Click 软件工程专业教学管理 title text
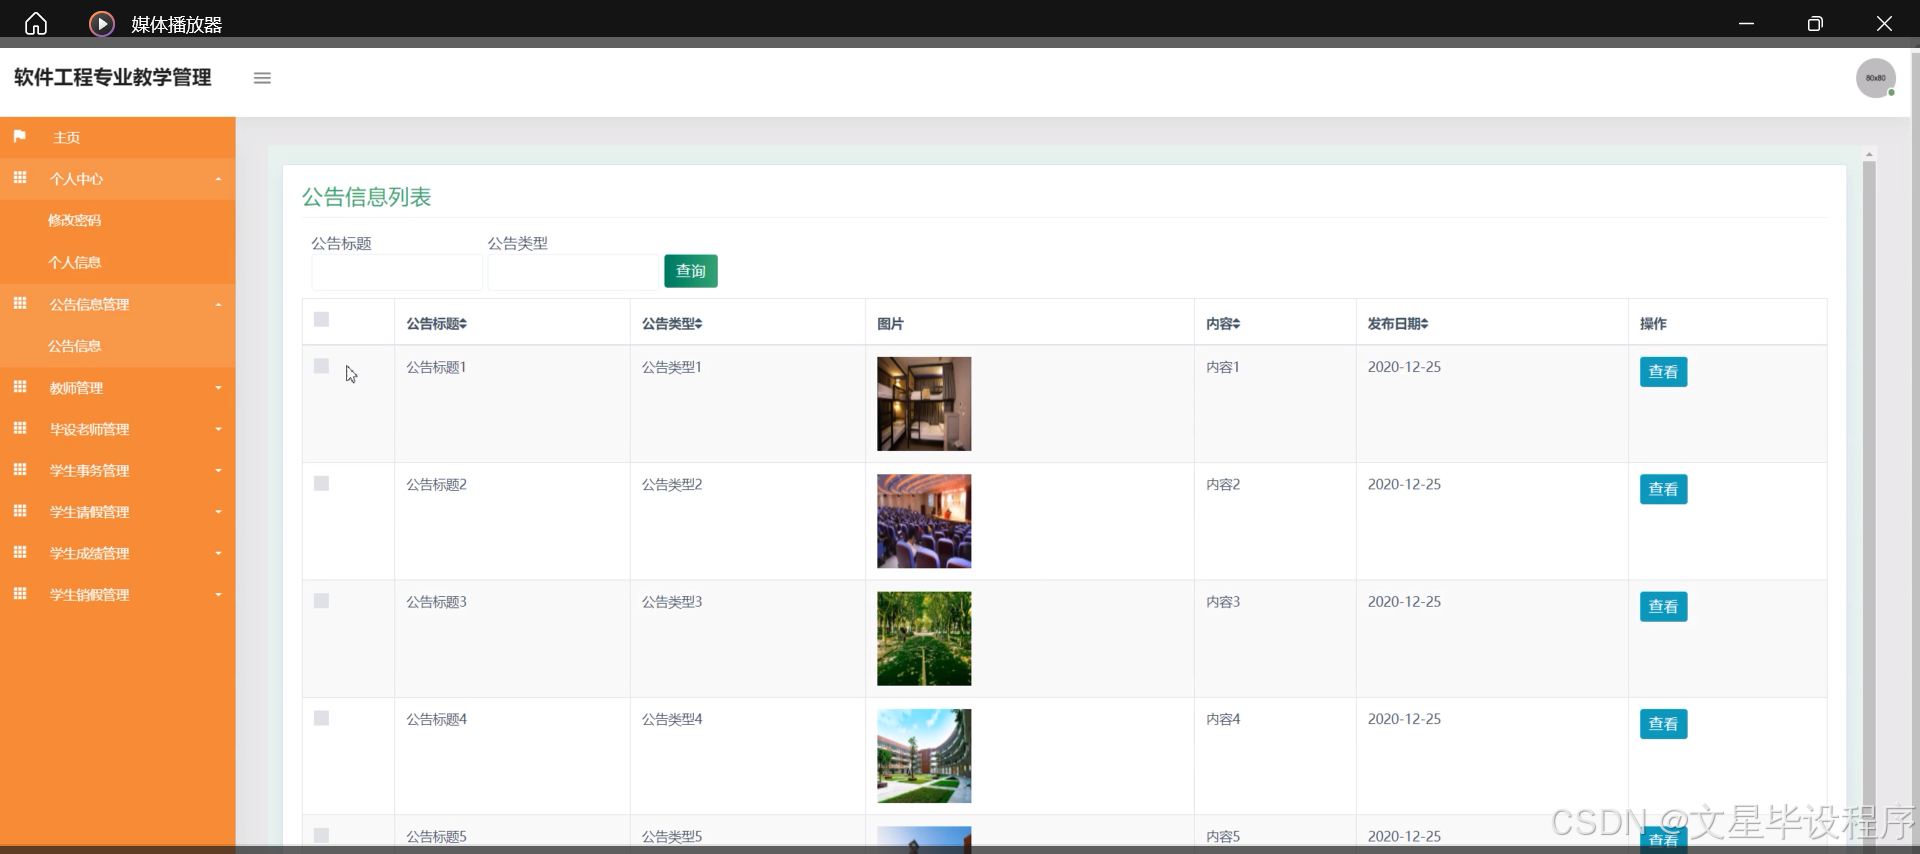This screenshot has width=1920, height=854. point(113,77)
